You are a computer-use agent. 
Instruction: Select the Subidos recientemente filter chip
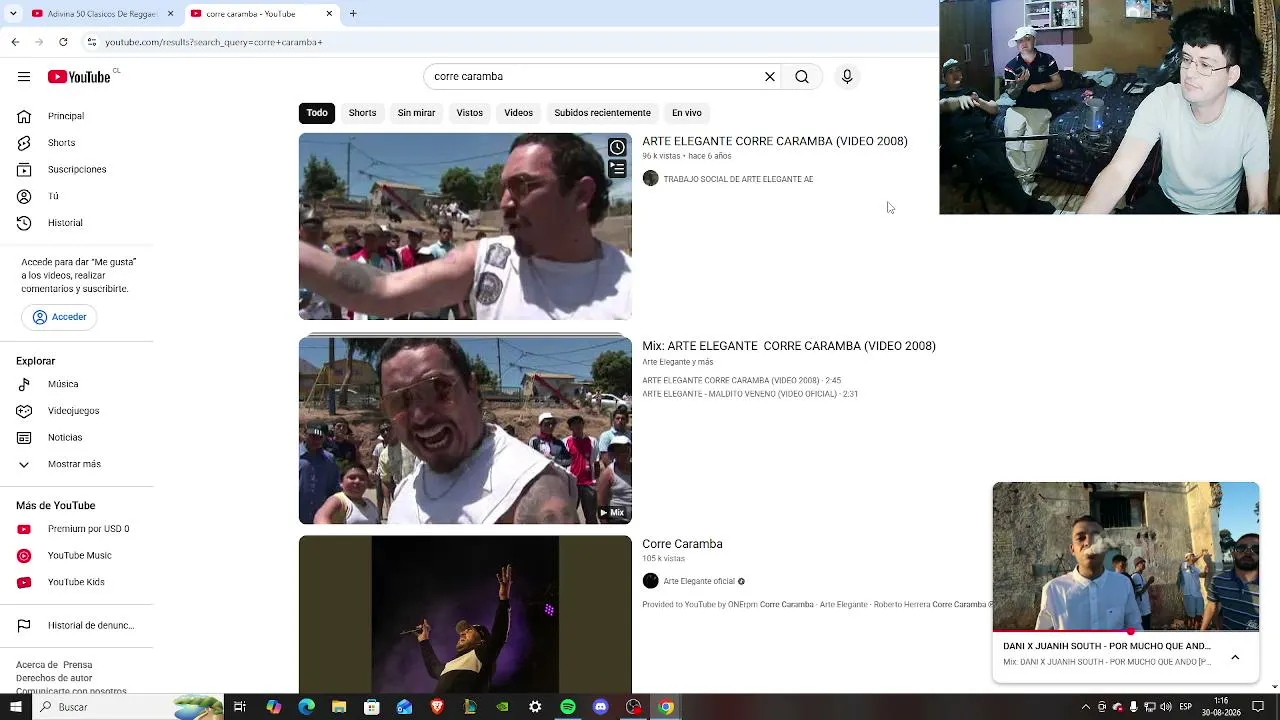pyautogui.click(x=602, y=113)
